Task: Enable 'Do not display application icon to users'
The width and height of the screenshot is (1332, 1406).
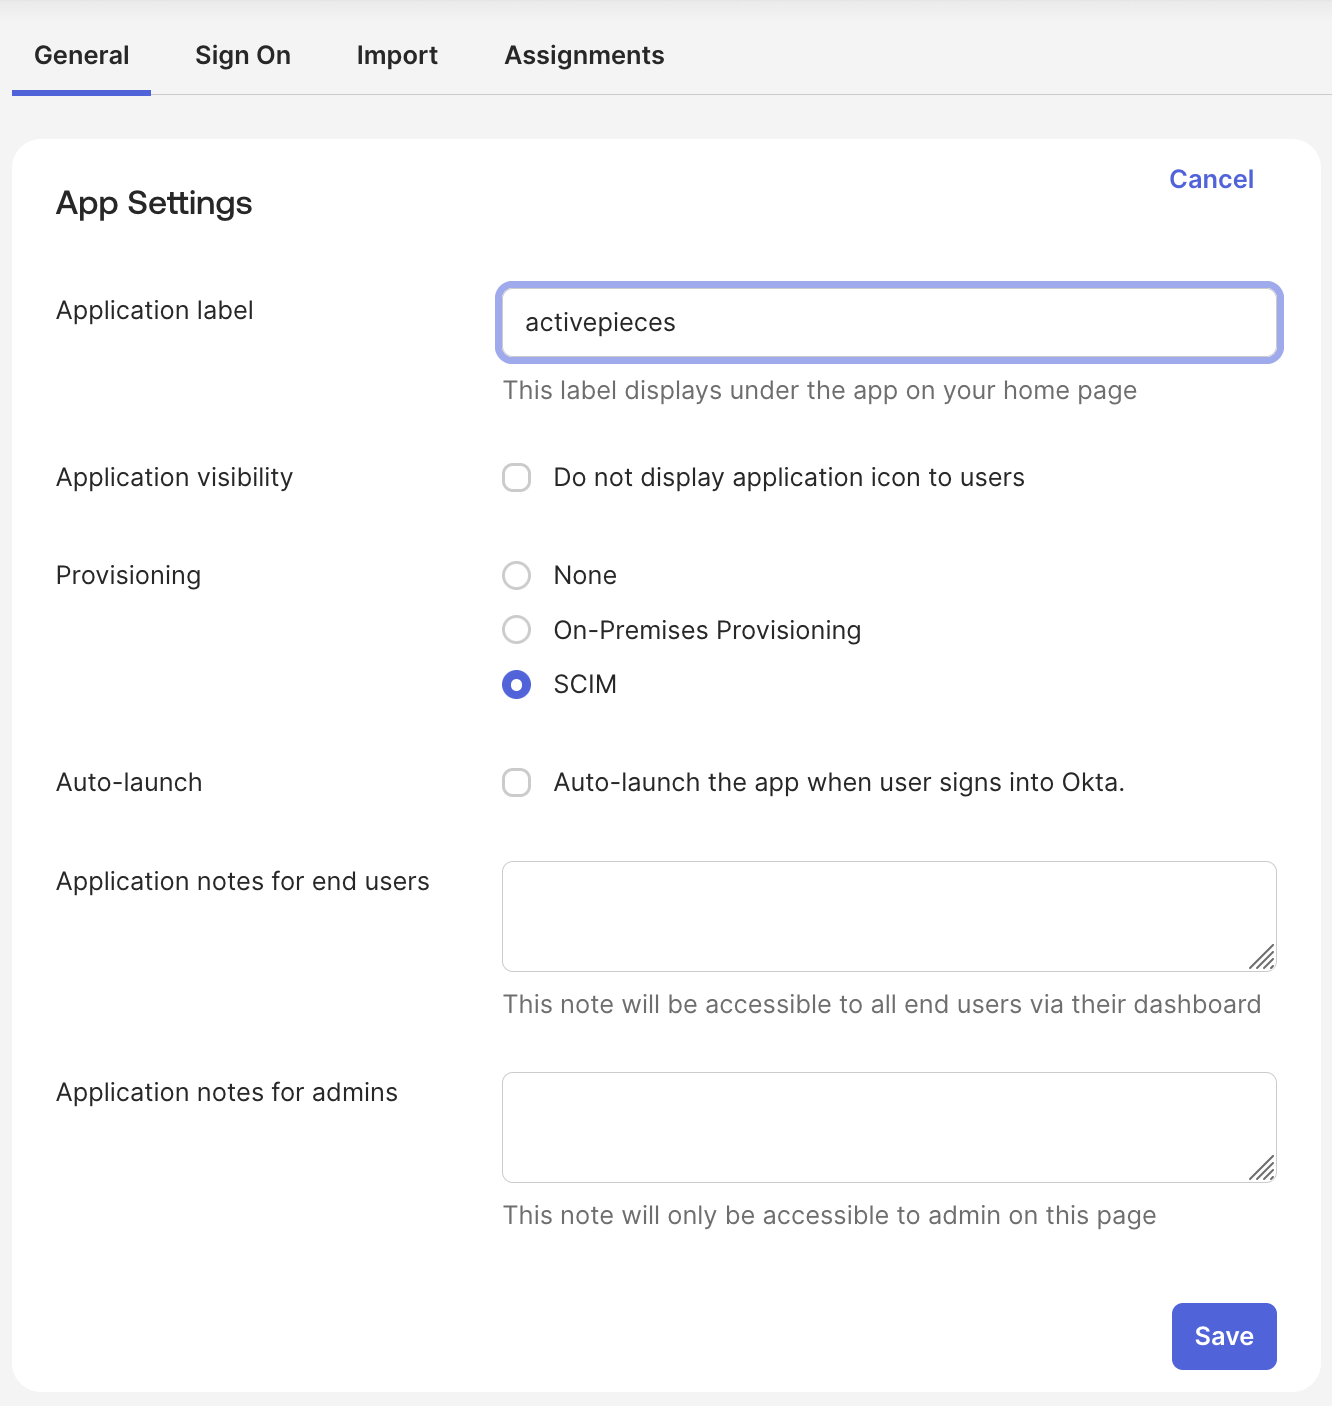Action: (516, 478)
